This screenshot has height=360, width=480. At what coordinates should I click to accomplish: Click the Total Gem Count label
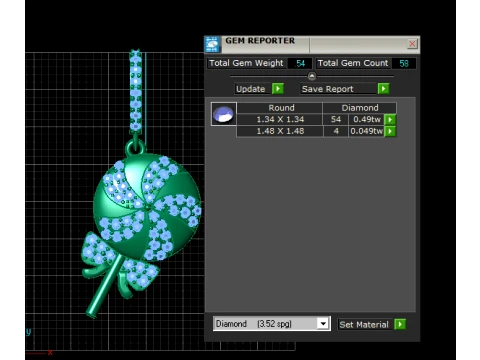(353, 63)
